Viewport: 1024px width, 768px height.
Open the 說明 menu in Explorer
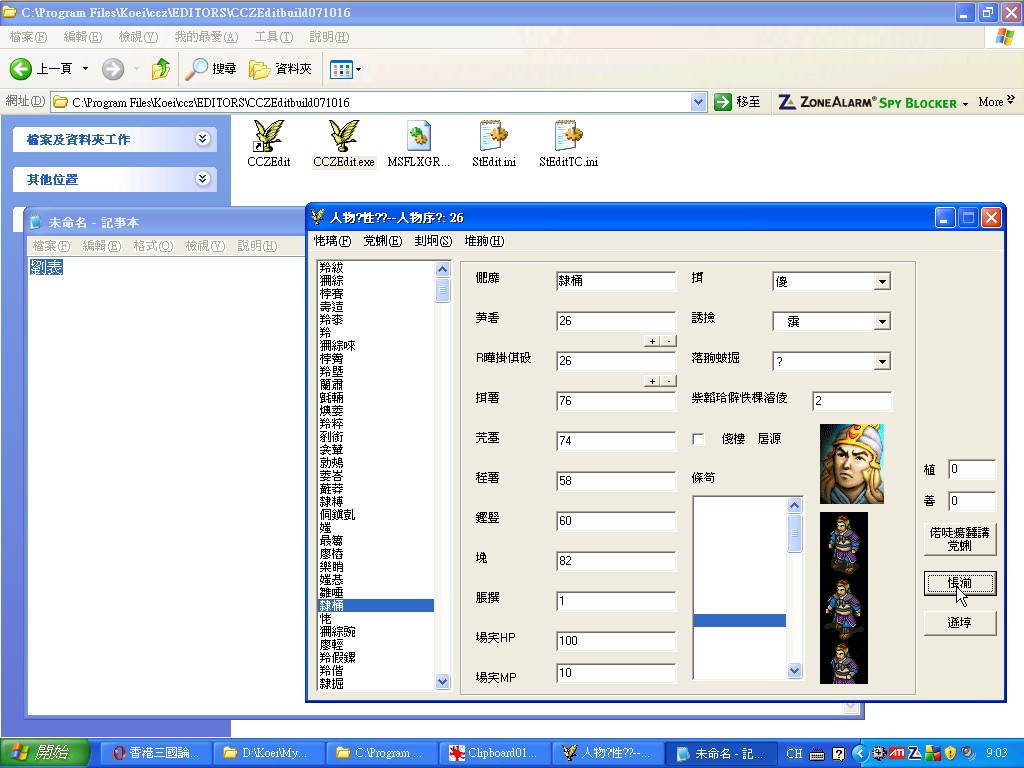(328, 37)
